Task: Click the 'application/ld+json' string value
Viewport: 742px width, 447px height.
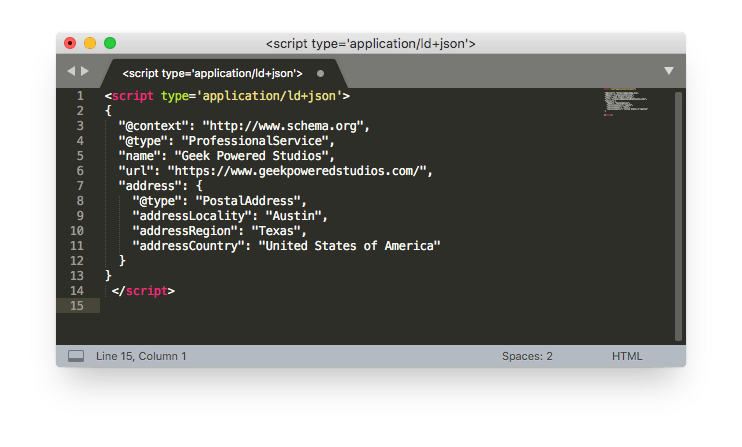Action: click(269, 96)
